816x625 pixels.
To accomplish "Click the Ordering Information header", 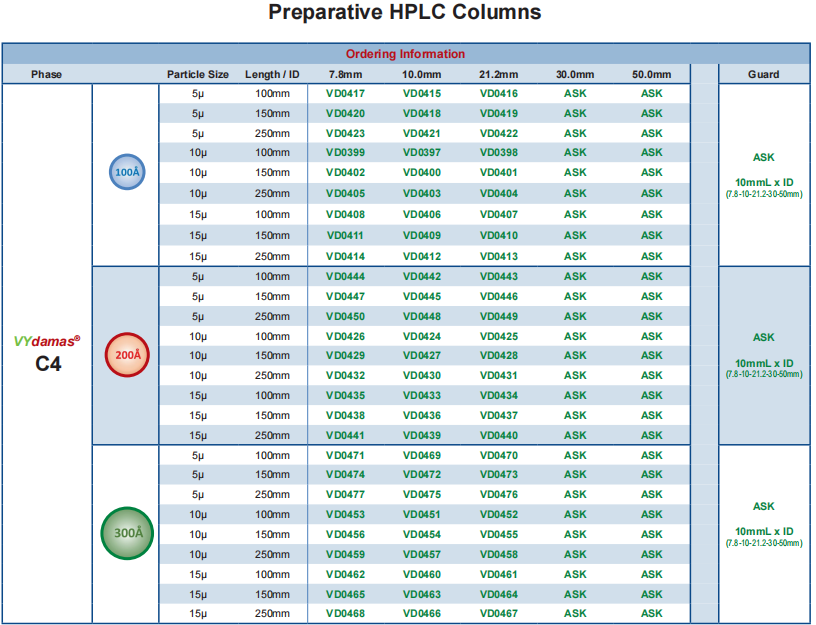I will point(405,54).
